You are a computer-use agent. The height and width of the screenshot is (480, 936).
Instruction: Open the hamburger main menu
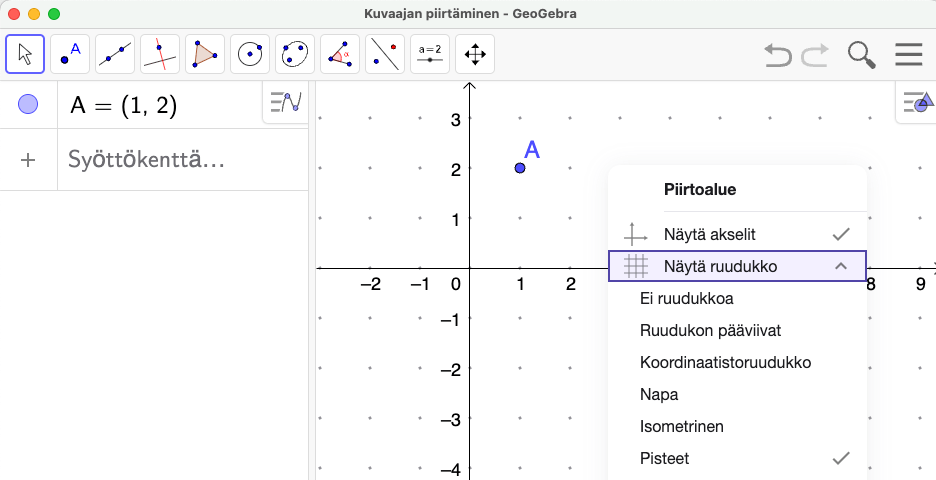909,55
